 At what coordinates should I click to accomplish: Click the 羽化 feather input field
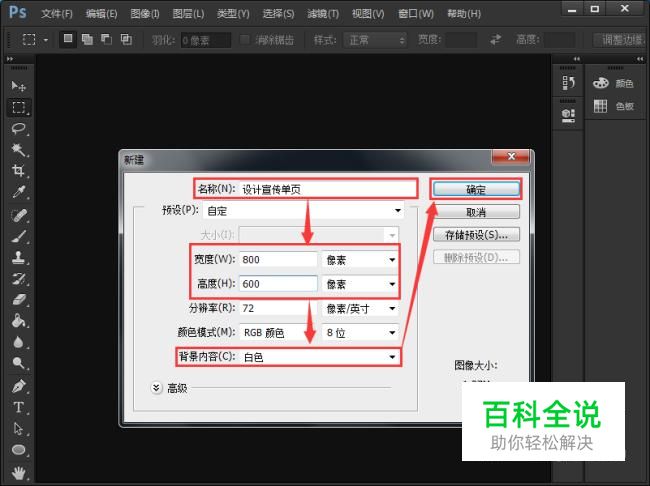(x=206, y=40)
